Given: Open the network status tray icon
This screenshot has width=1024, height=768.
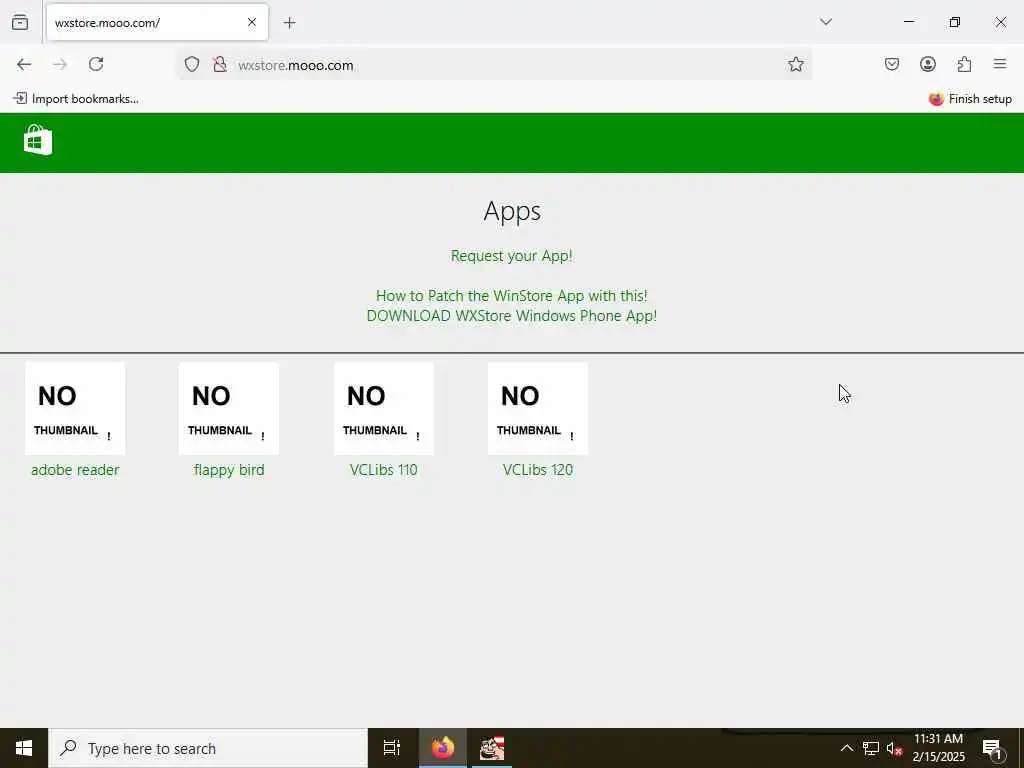Looking at the screenshot, I should 871,748.
